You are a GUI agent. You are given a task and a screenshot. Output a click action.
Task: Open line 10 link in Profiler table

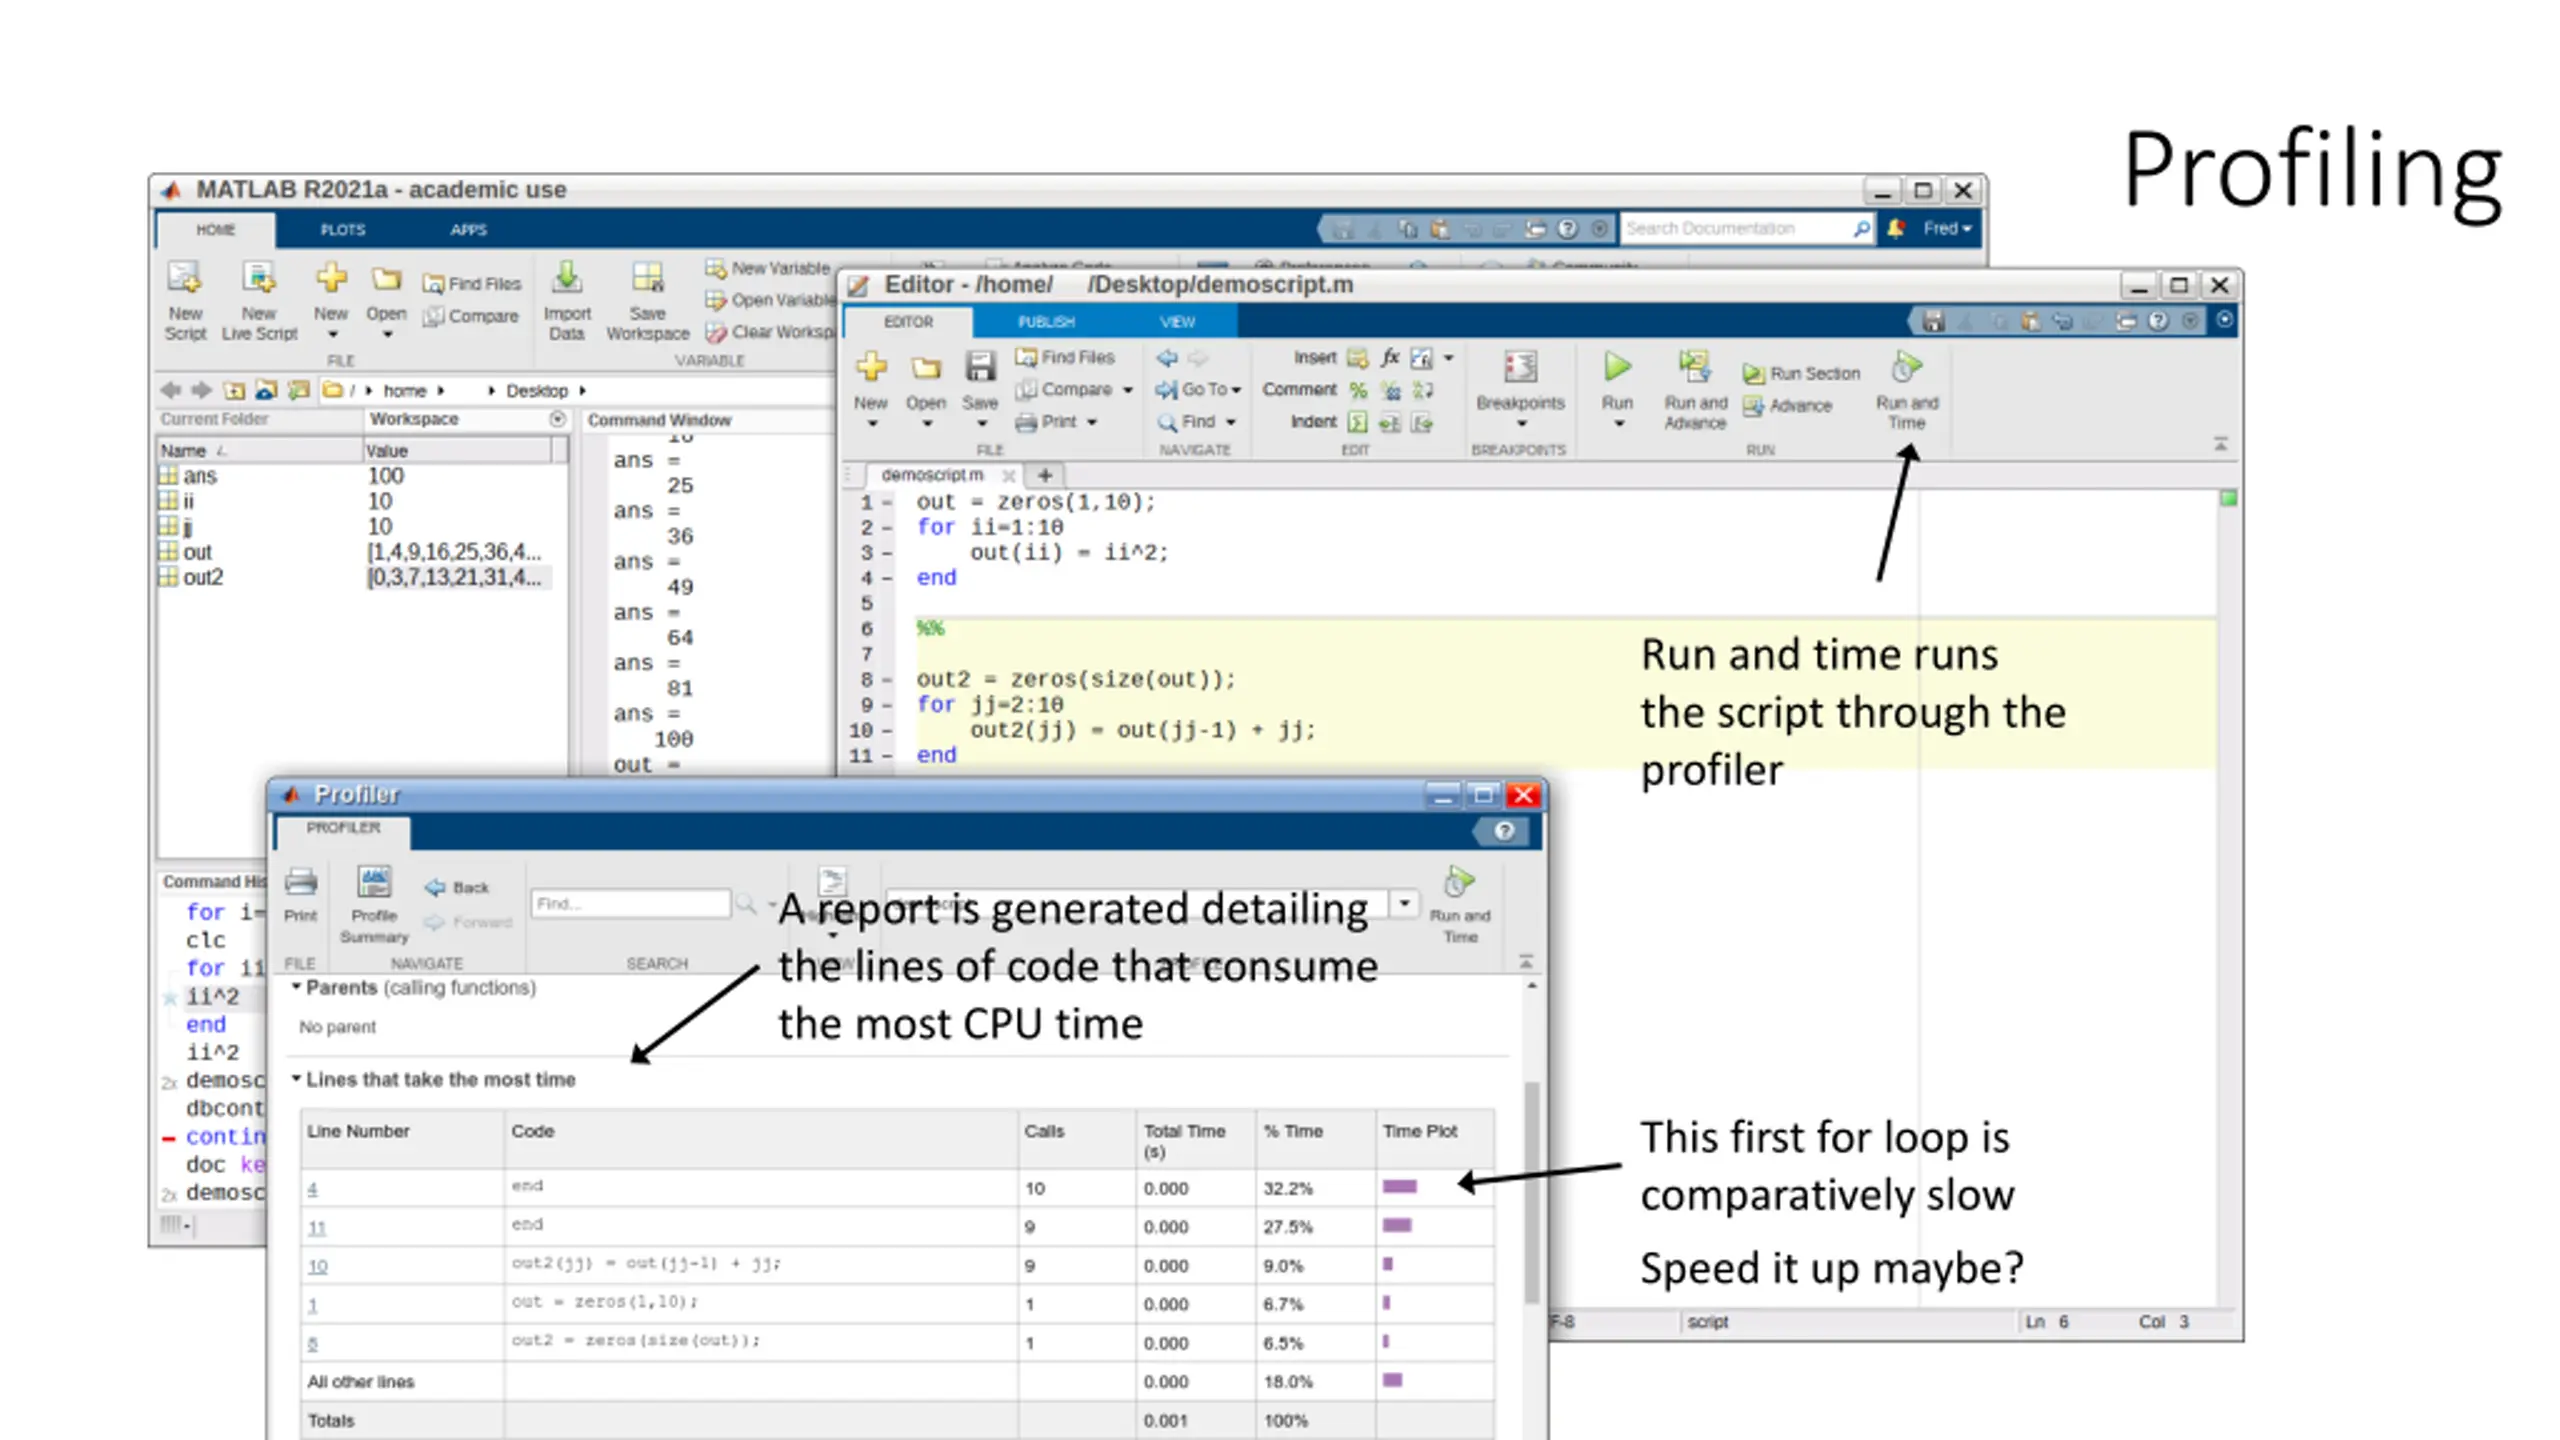pos(317,1266)
